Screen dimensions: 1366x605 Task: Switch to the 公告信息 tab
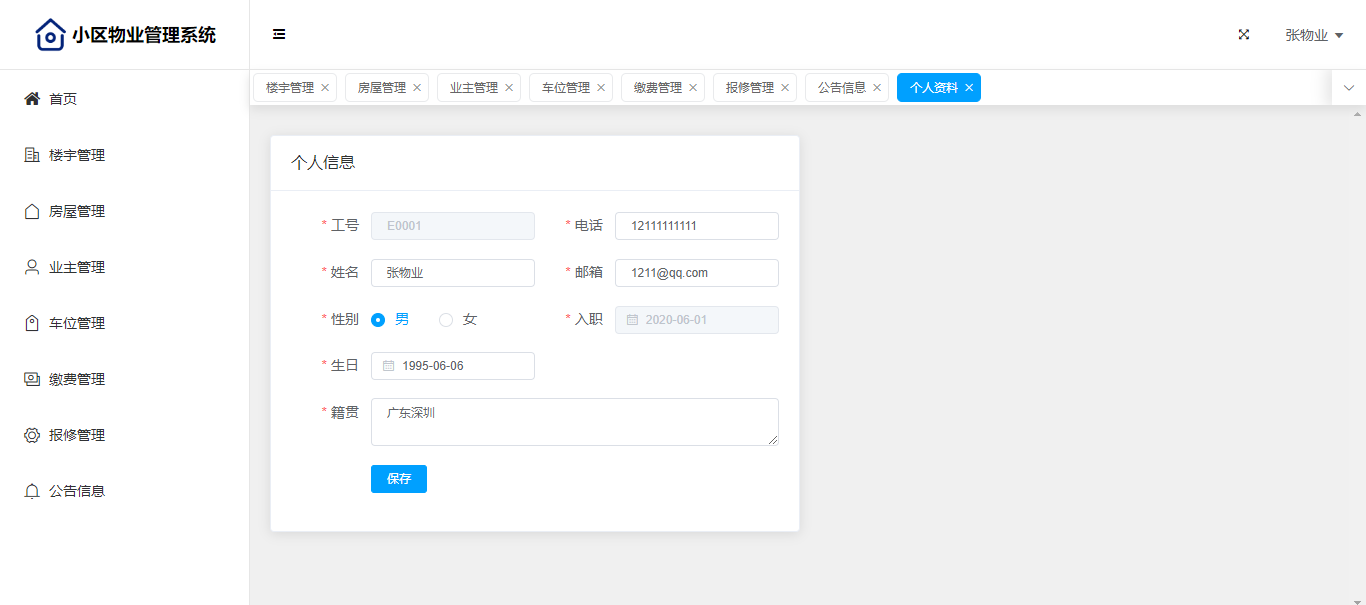841,88
